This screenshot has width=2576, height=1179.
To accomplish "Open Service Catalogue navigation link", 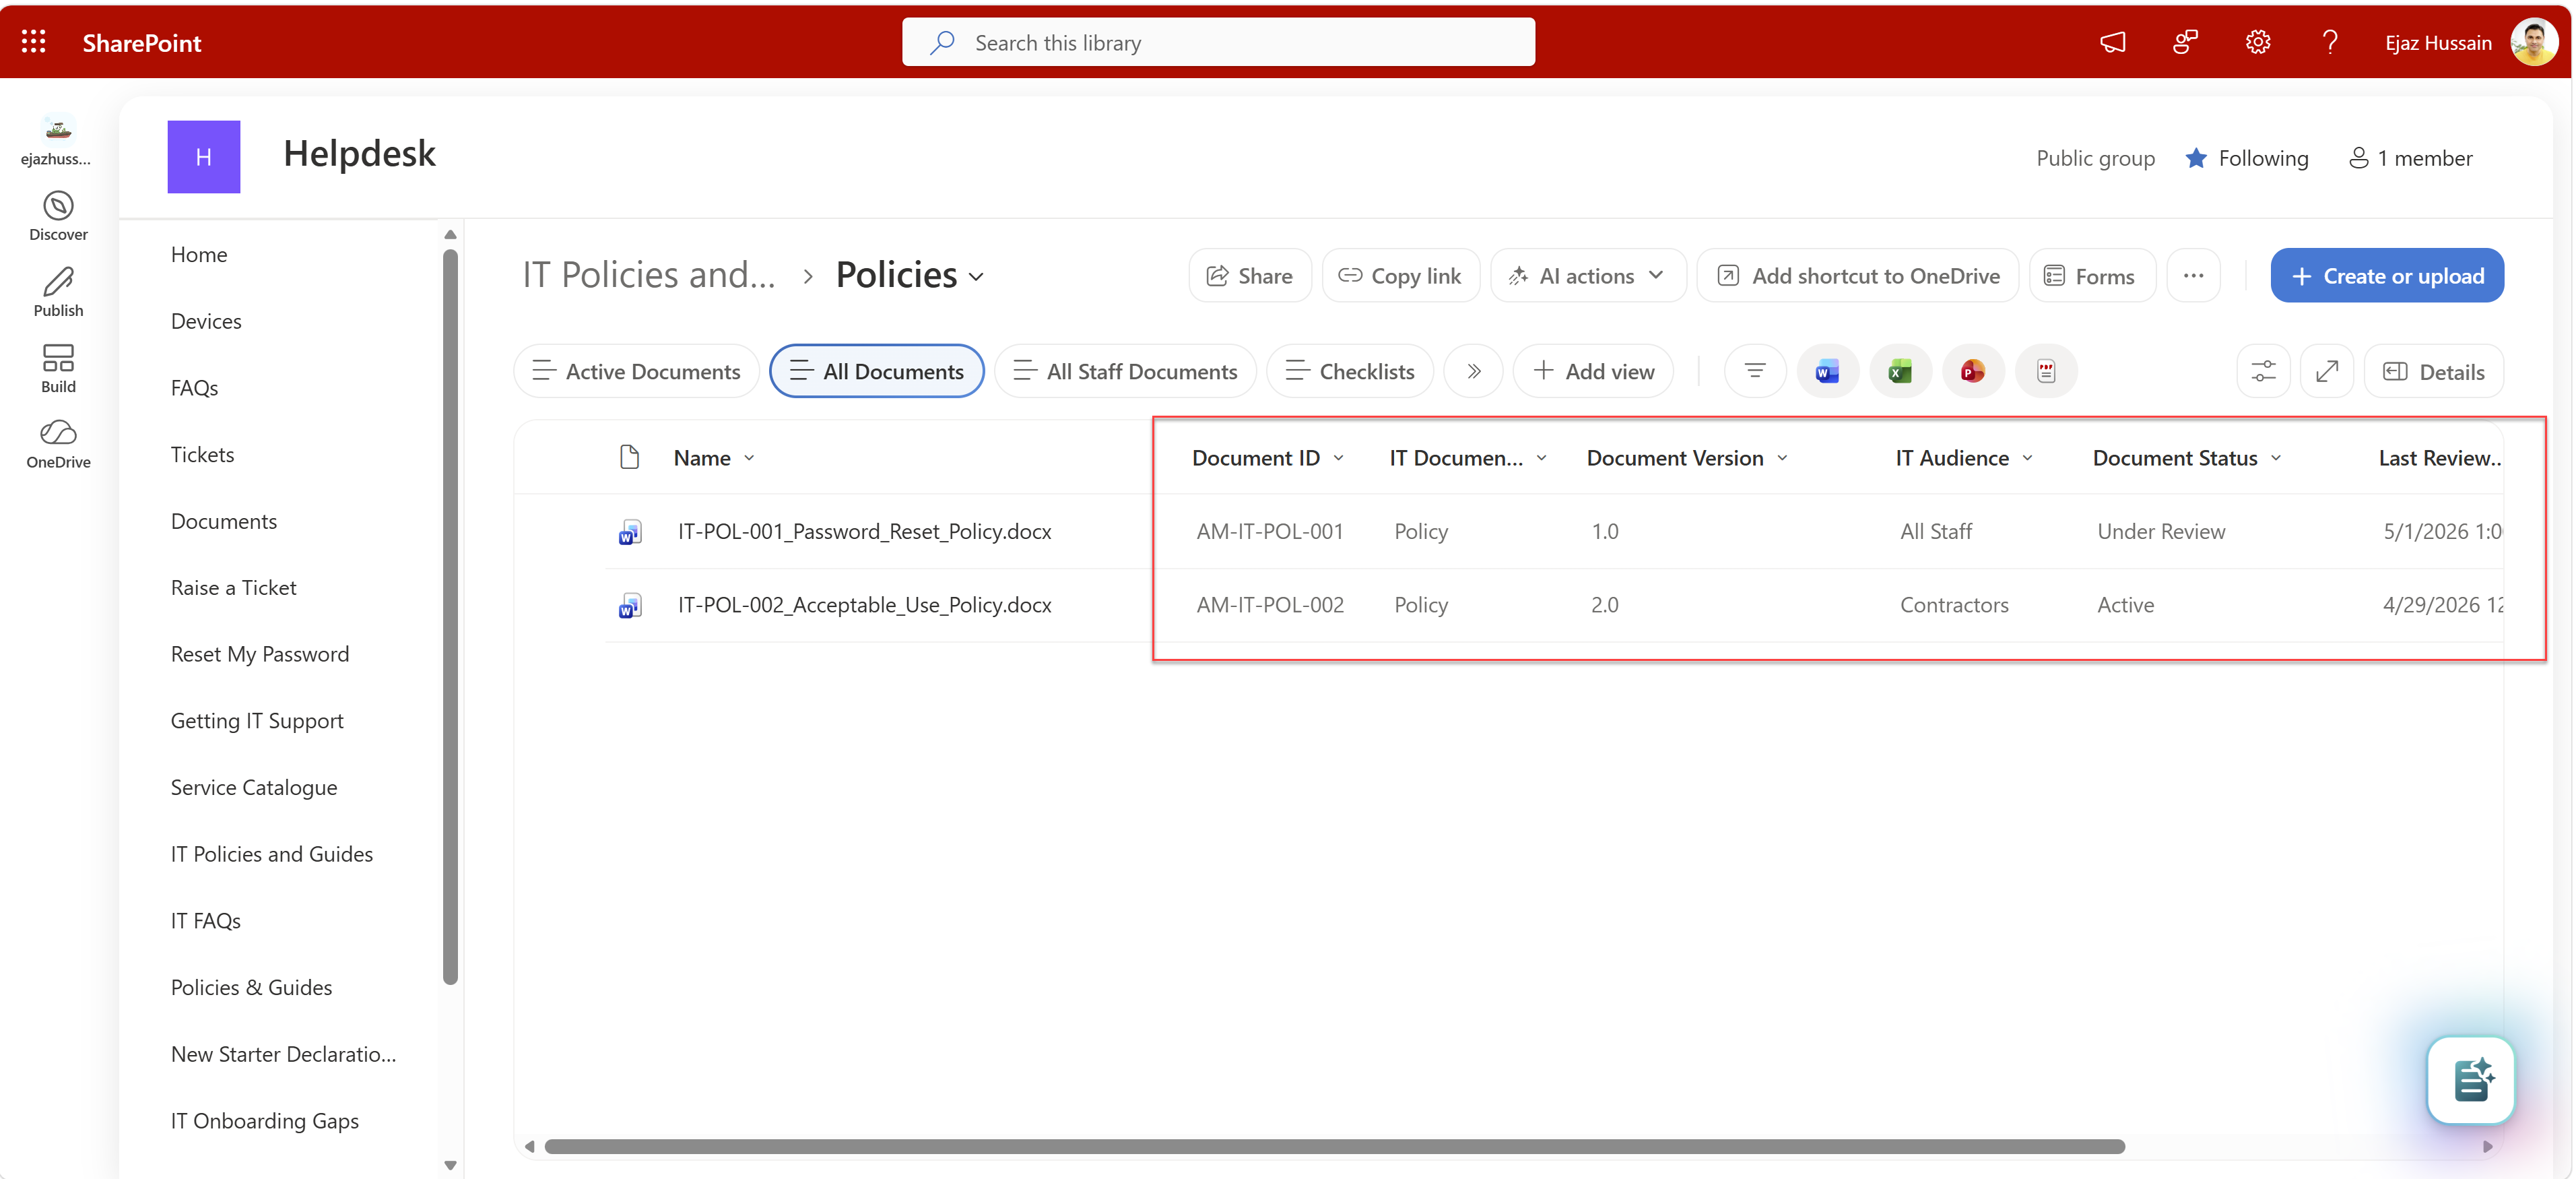I will (x=254, y=787).
